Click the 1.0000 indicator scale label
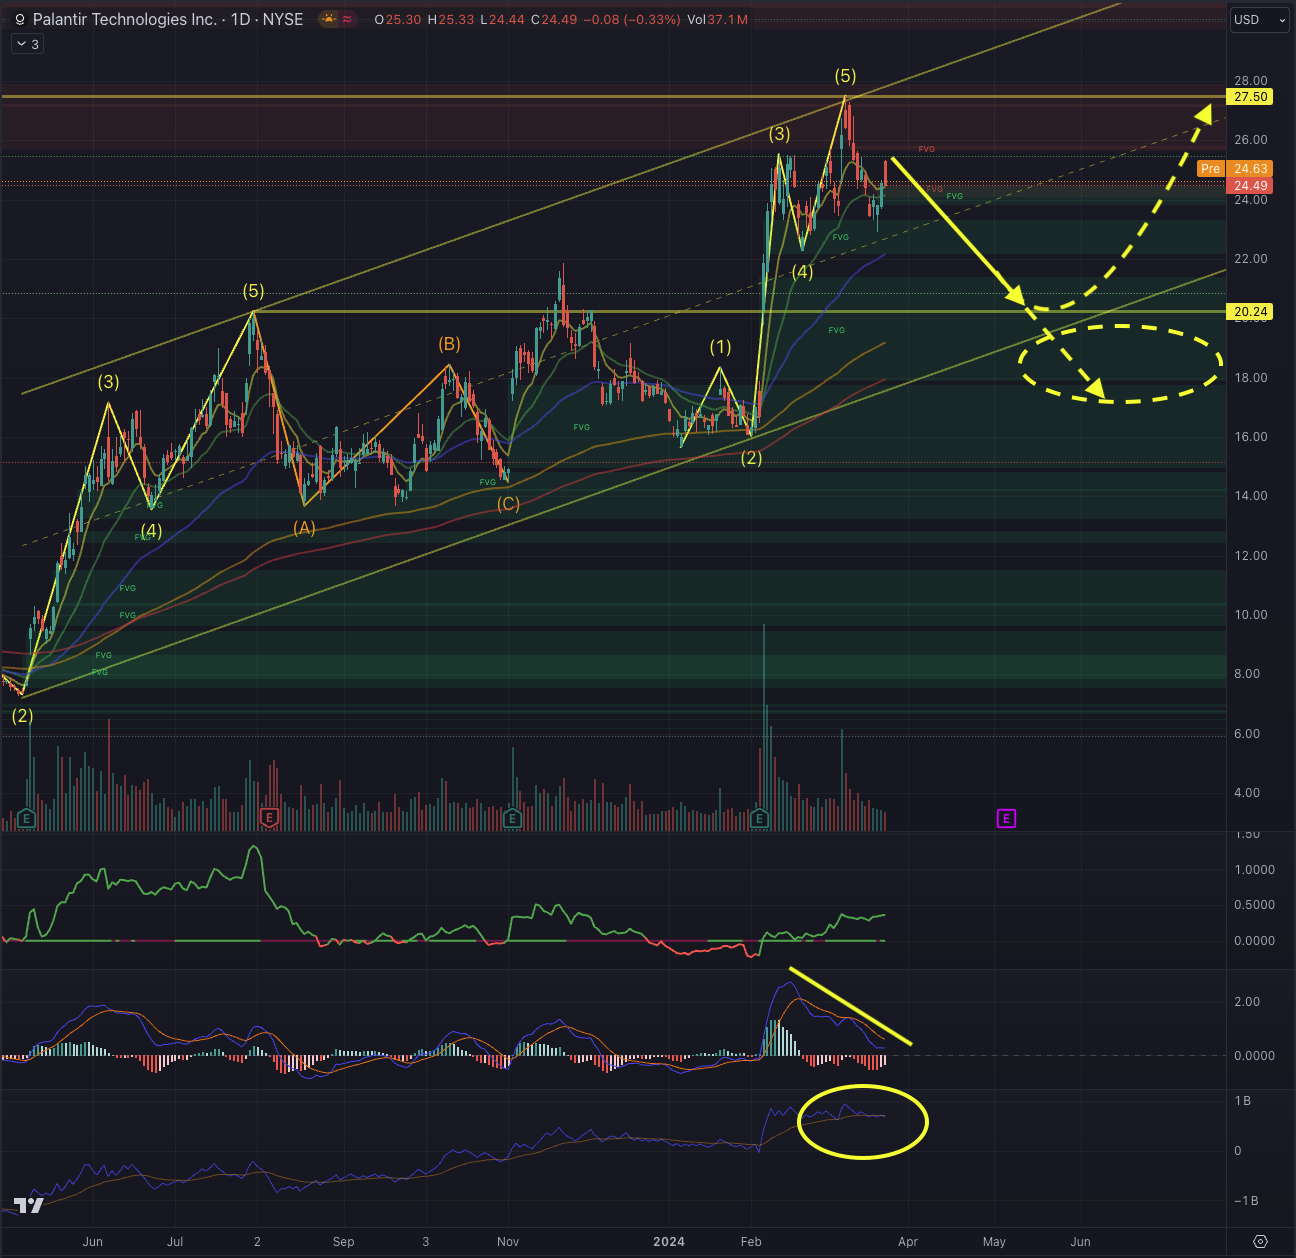Screen dimensions: 1296x1258 point(1254,870)
